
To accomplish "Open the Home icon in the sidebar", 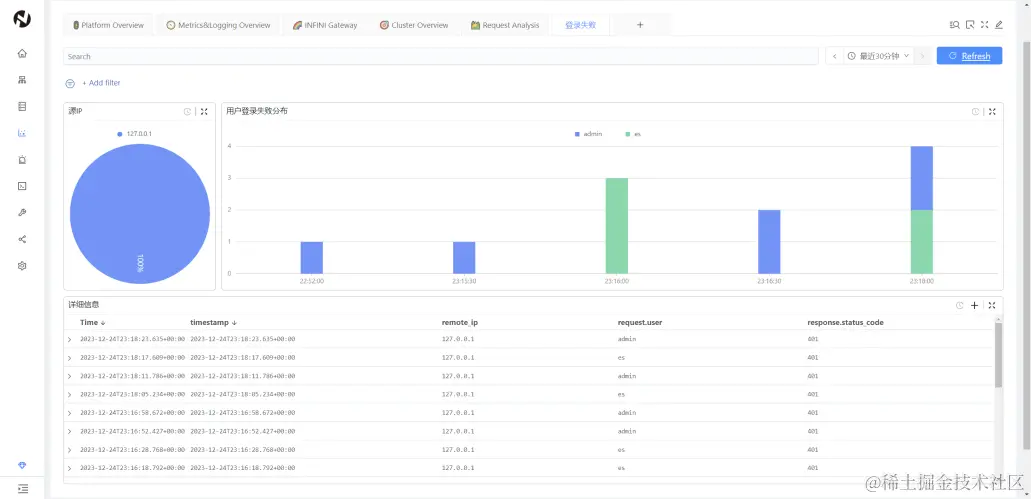I will click(x=22, y=53).
